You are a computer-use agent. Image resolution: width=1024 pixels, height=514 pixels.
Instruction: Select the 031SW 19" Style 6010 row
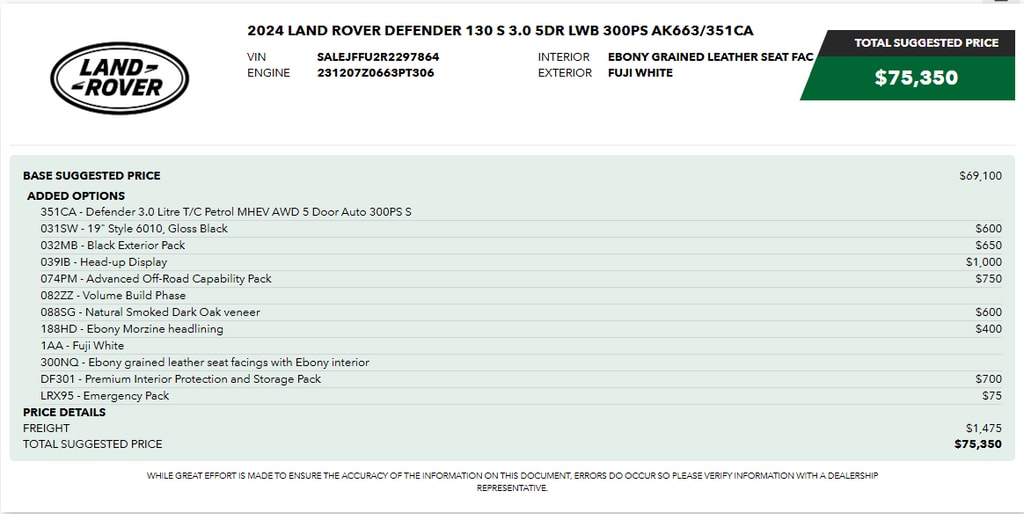click(521, 229)
